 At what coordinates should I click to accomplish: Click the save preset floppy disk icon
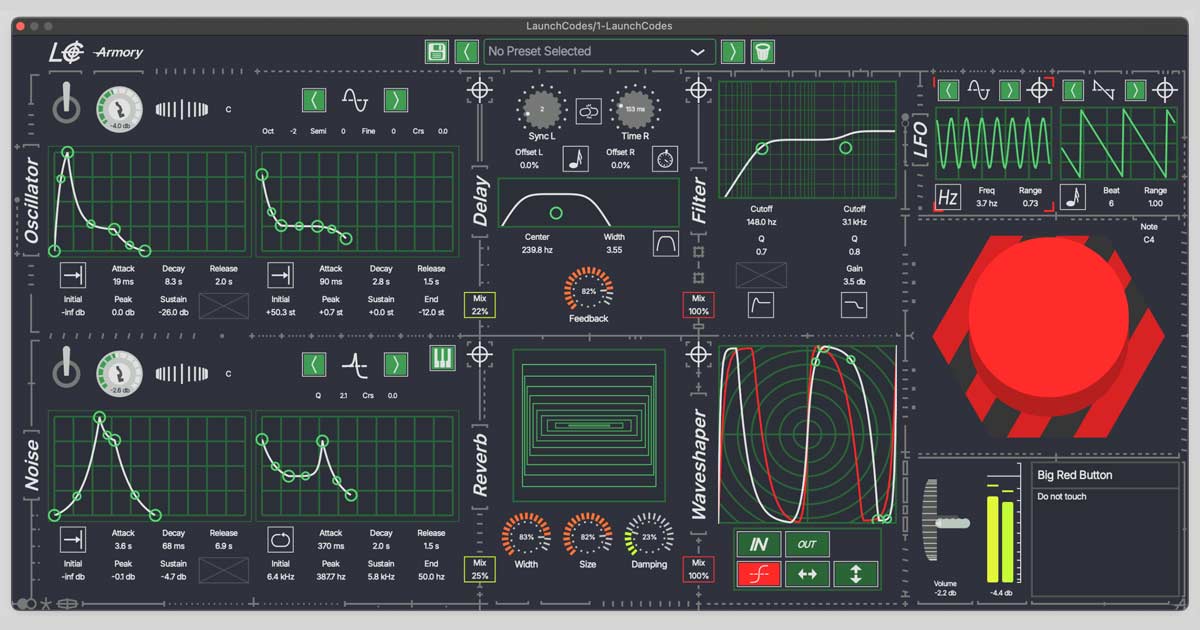click(437, 52)
